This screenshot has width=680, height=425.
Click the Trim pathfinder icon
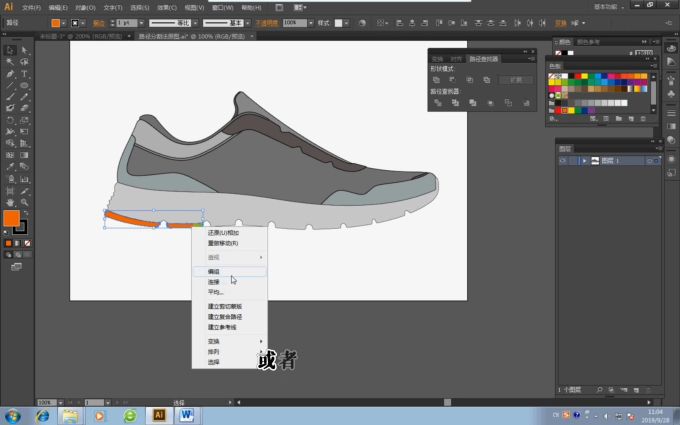pyautogui.click(x=455, y=103)
